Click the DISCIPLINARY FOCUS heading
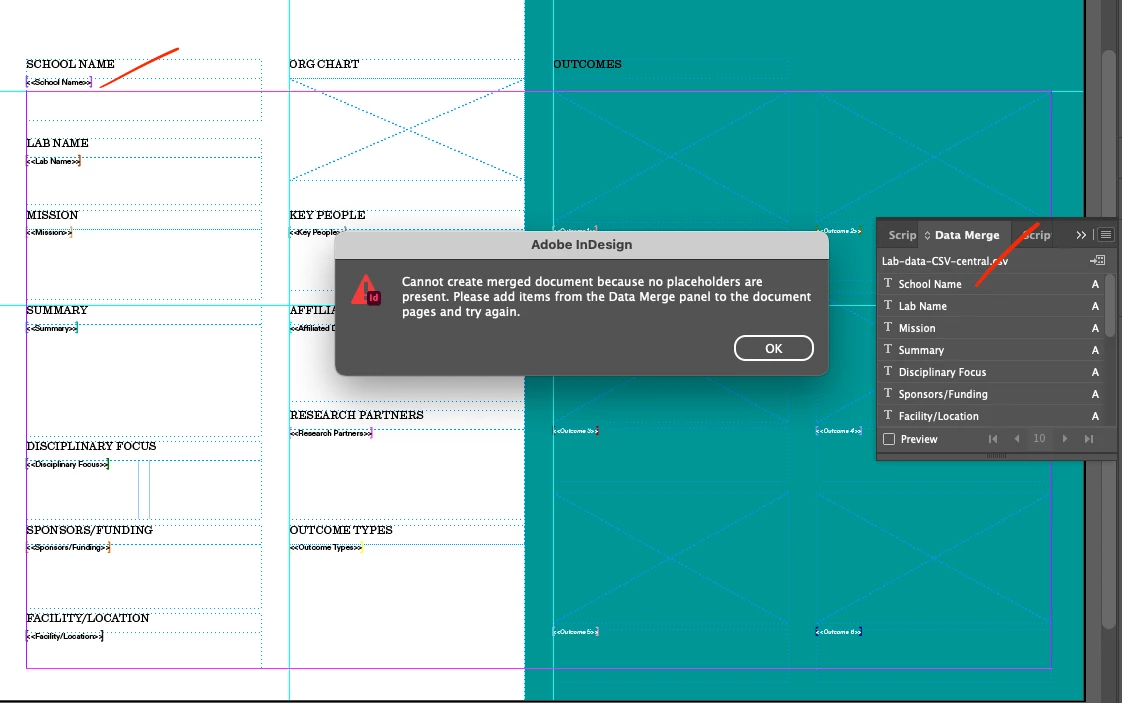The height and width of the screenshot is (703, 1122). (x=91, y=446)
